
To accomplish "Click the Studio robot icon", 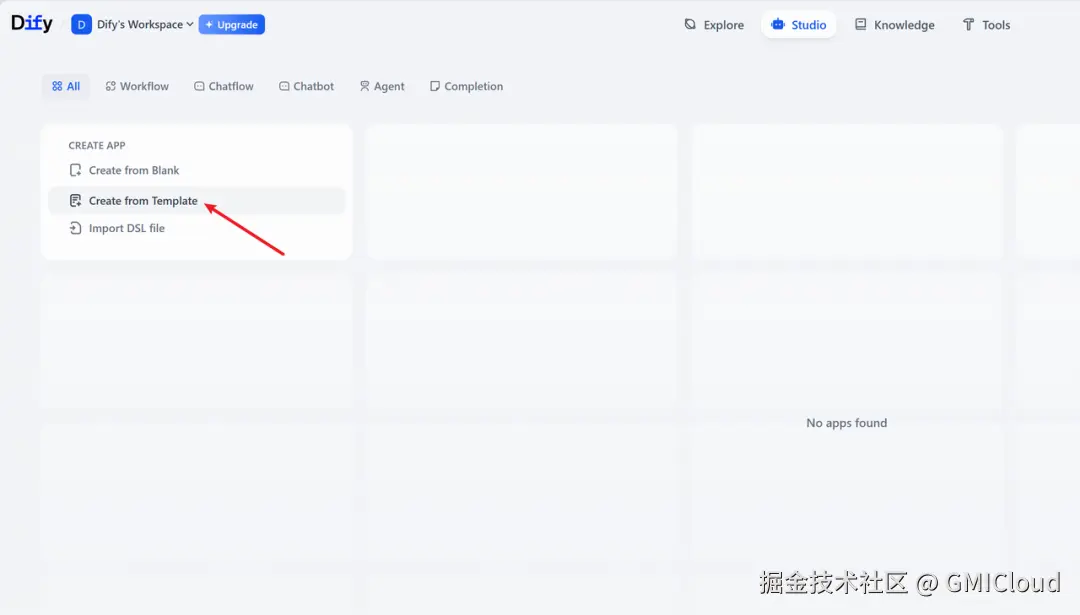I will tap(779, 24).
